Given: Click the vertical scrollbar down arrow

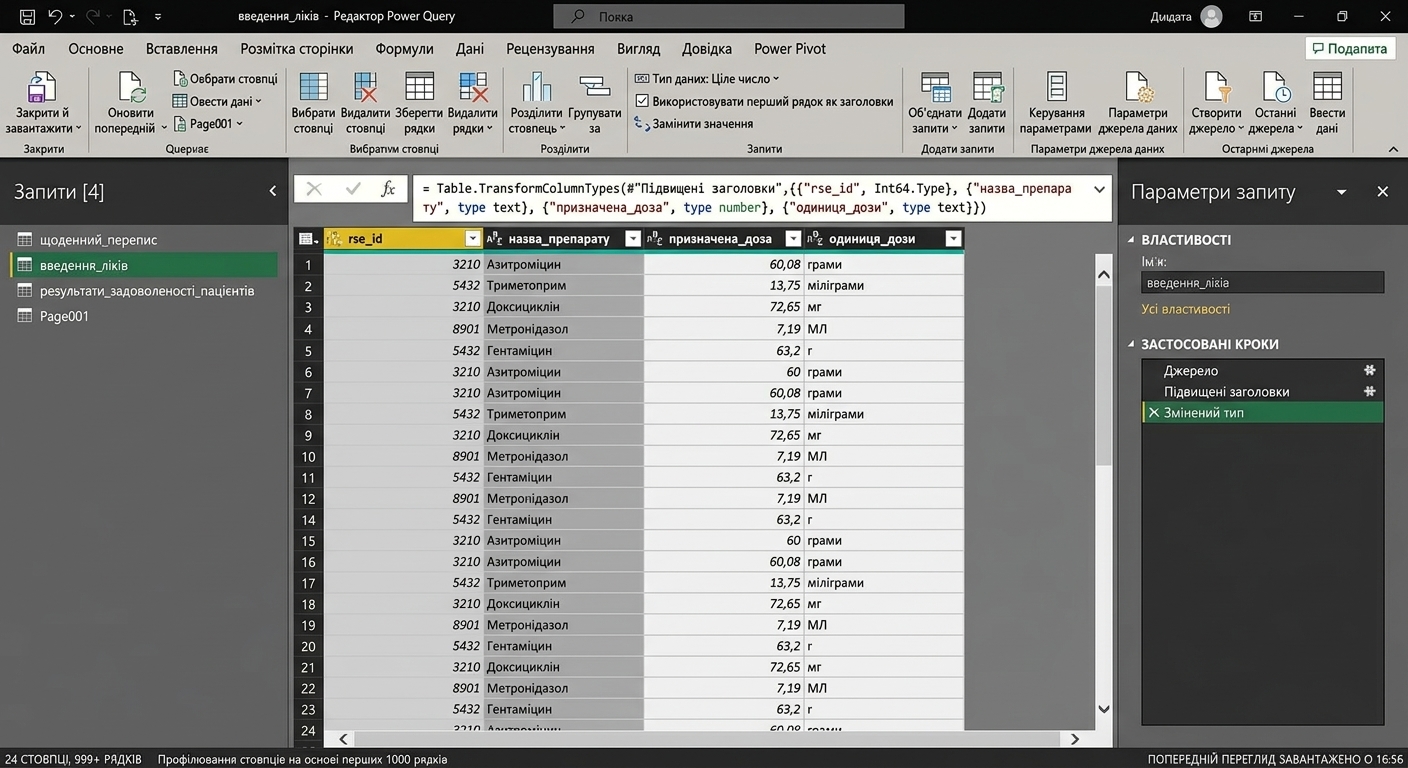Looking at the screenshot, I should pos(1104,708).
